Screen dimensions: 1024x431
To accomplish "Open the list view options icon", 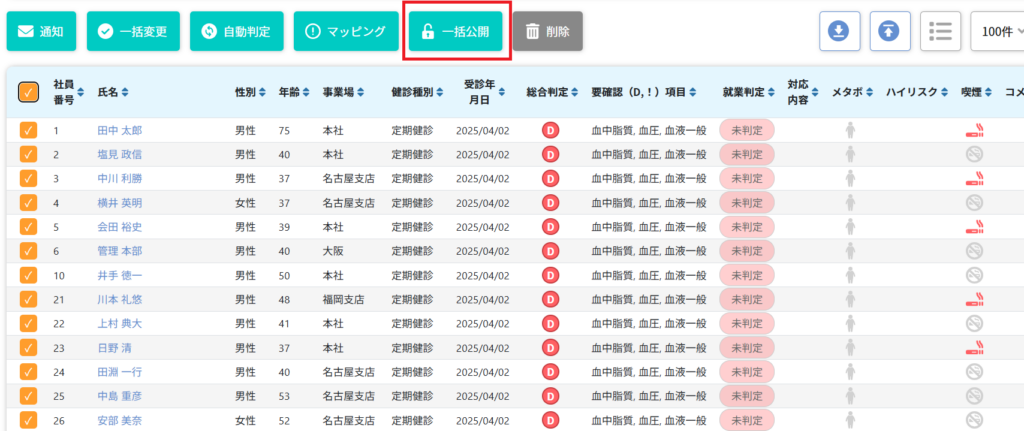I will 939,31.
